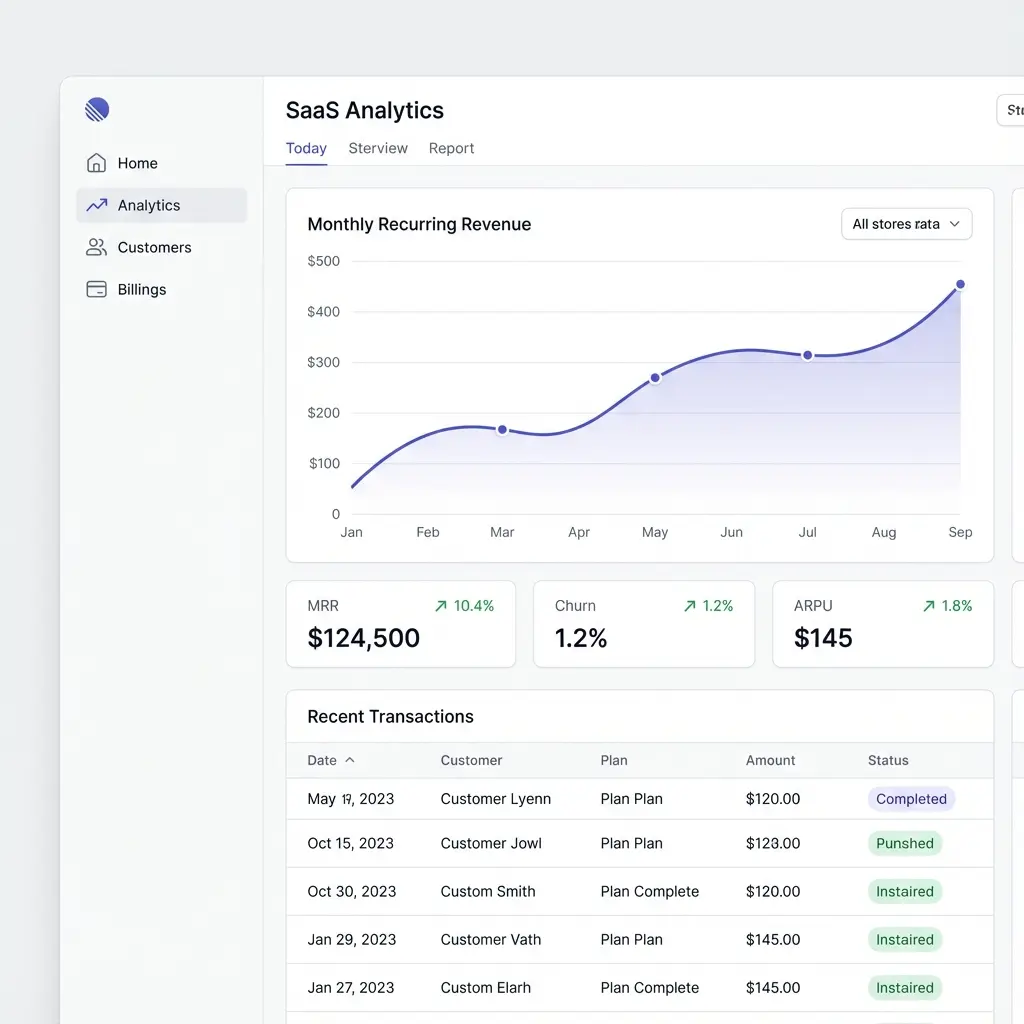
Task: Click the Punshed status badge
Action: (x=904, y=843)
